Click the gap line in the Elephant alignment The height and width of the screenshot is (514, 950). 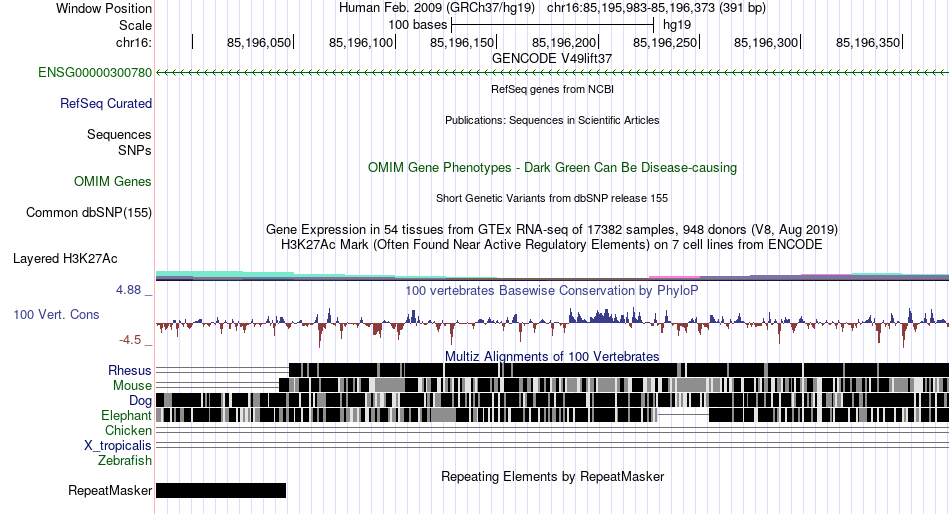pyautogui.click(x=683, y=415)
